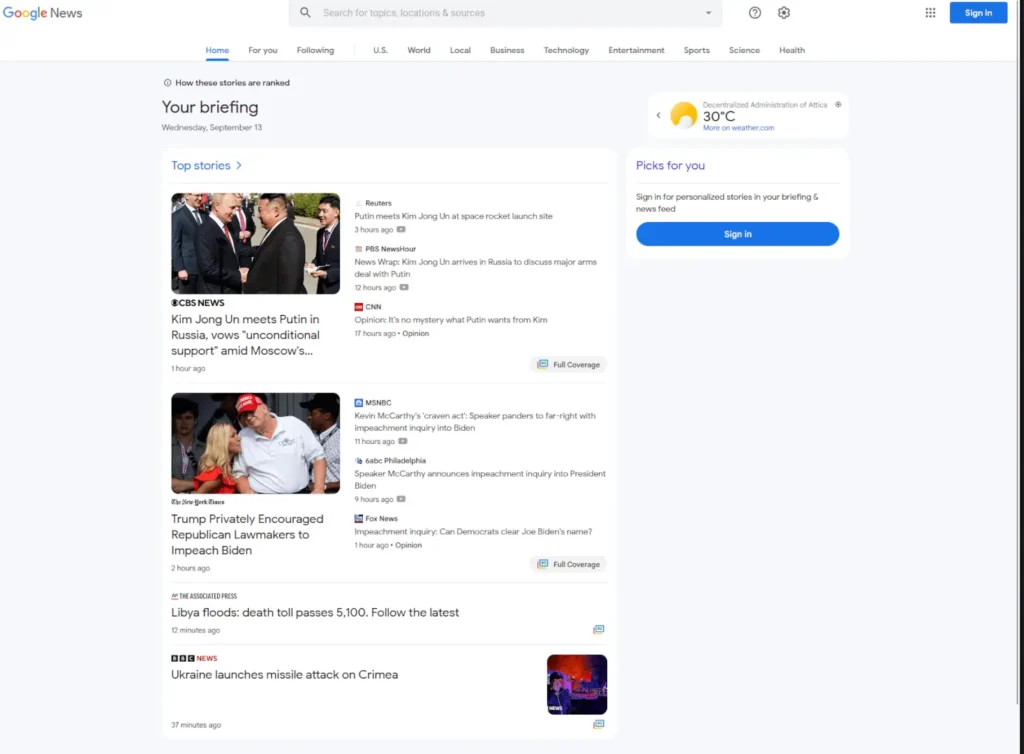The image size is (1024, 754).
Task: Click full coverage icon for Crimea story
Action: click(598, 724)
